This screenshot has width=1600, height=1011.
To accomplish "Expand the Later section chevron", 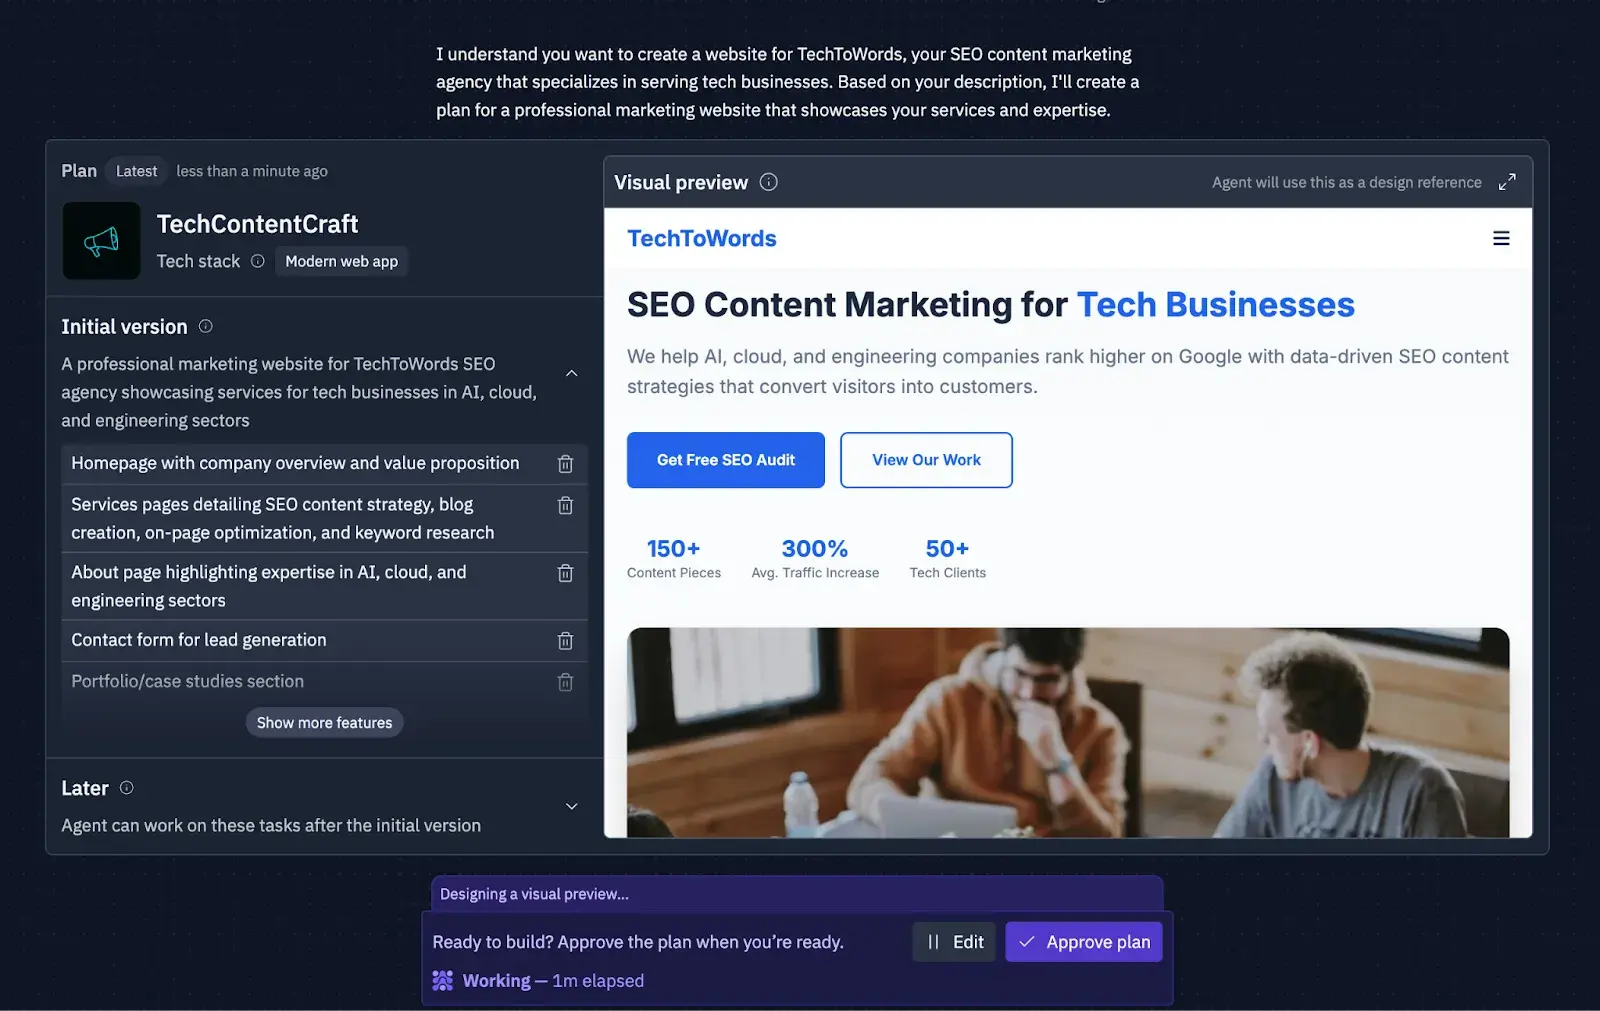I will 572,806.
